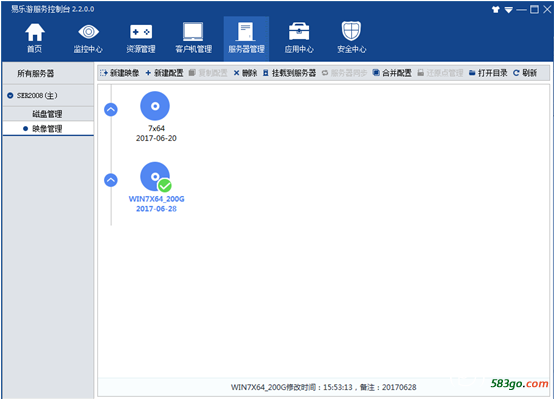Click 合并配置 merge configuration
Image resolution: width=554 pixels, height=399 pixels.
392,73
